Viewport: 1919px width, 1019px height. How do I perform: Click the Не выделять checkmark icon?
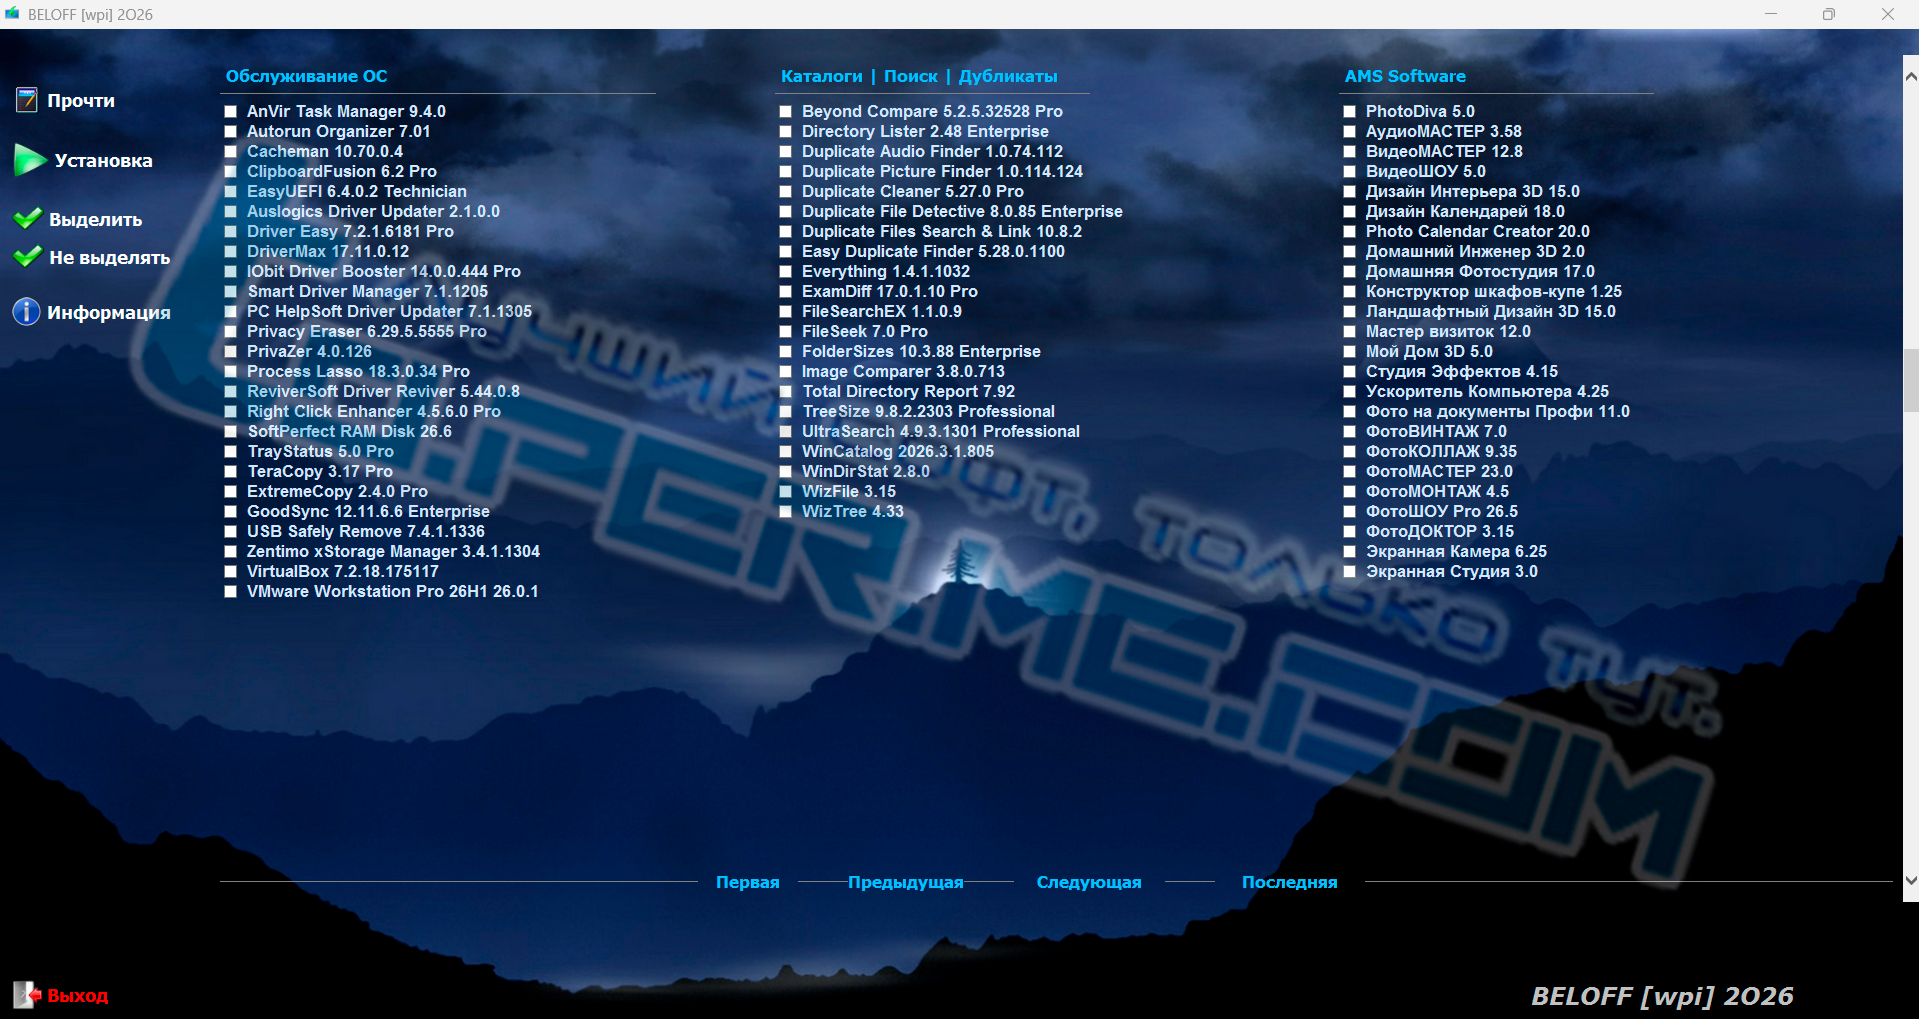(28, 257)
